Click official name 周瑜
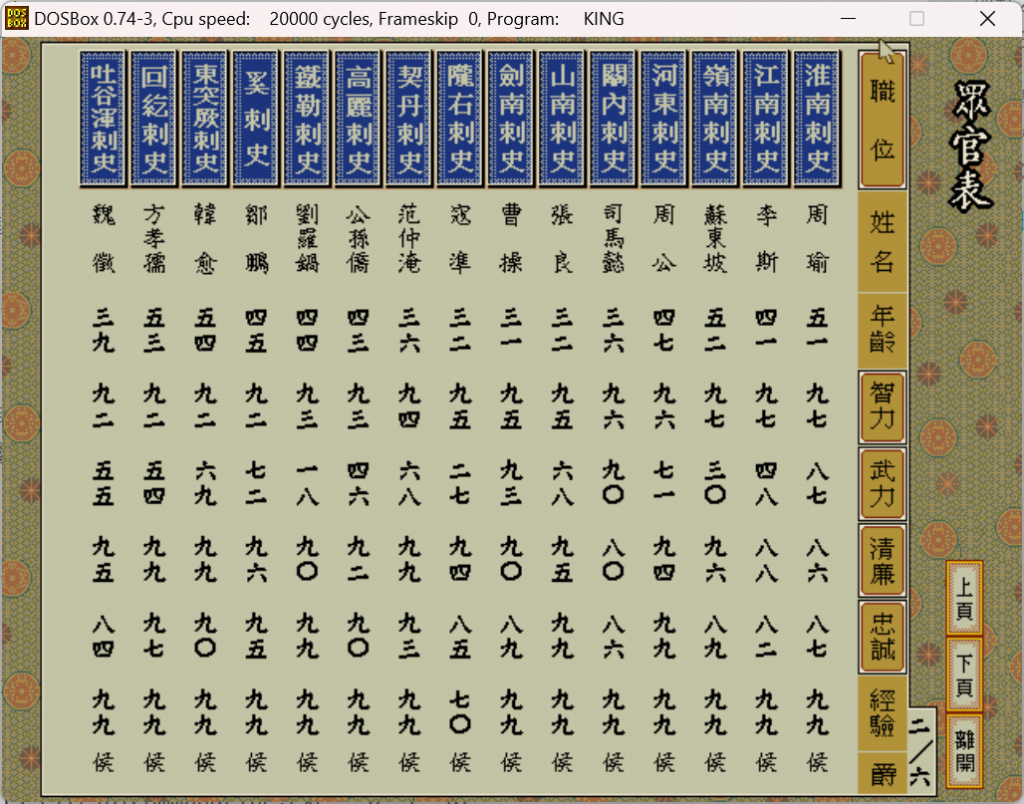 coord(817,238)
